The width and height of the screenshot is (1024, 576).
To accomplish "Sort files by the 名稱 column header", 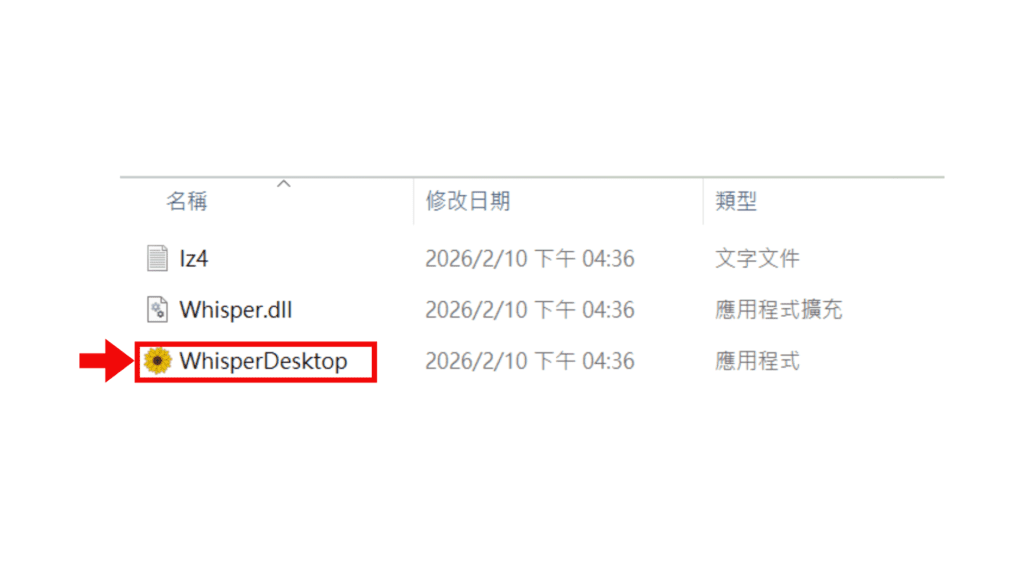I will point(187,201).
